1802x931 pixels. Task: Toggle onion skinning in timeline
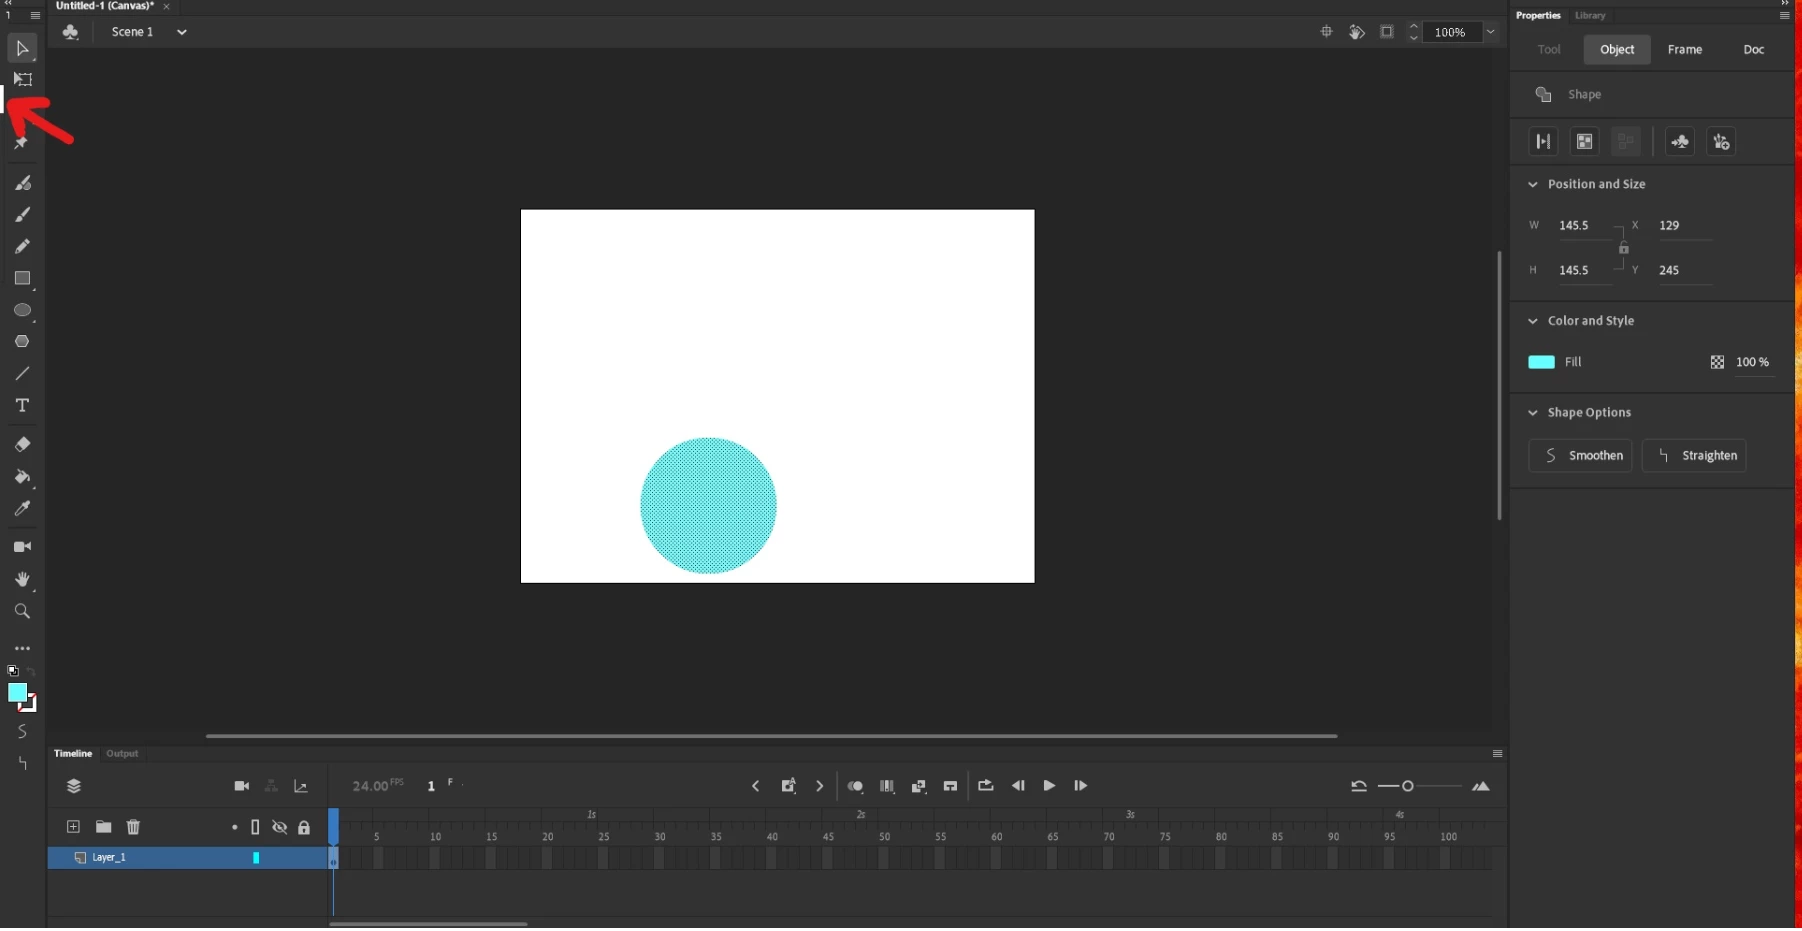point(855,787)
